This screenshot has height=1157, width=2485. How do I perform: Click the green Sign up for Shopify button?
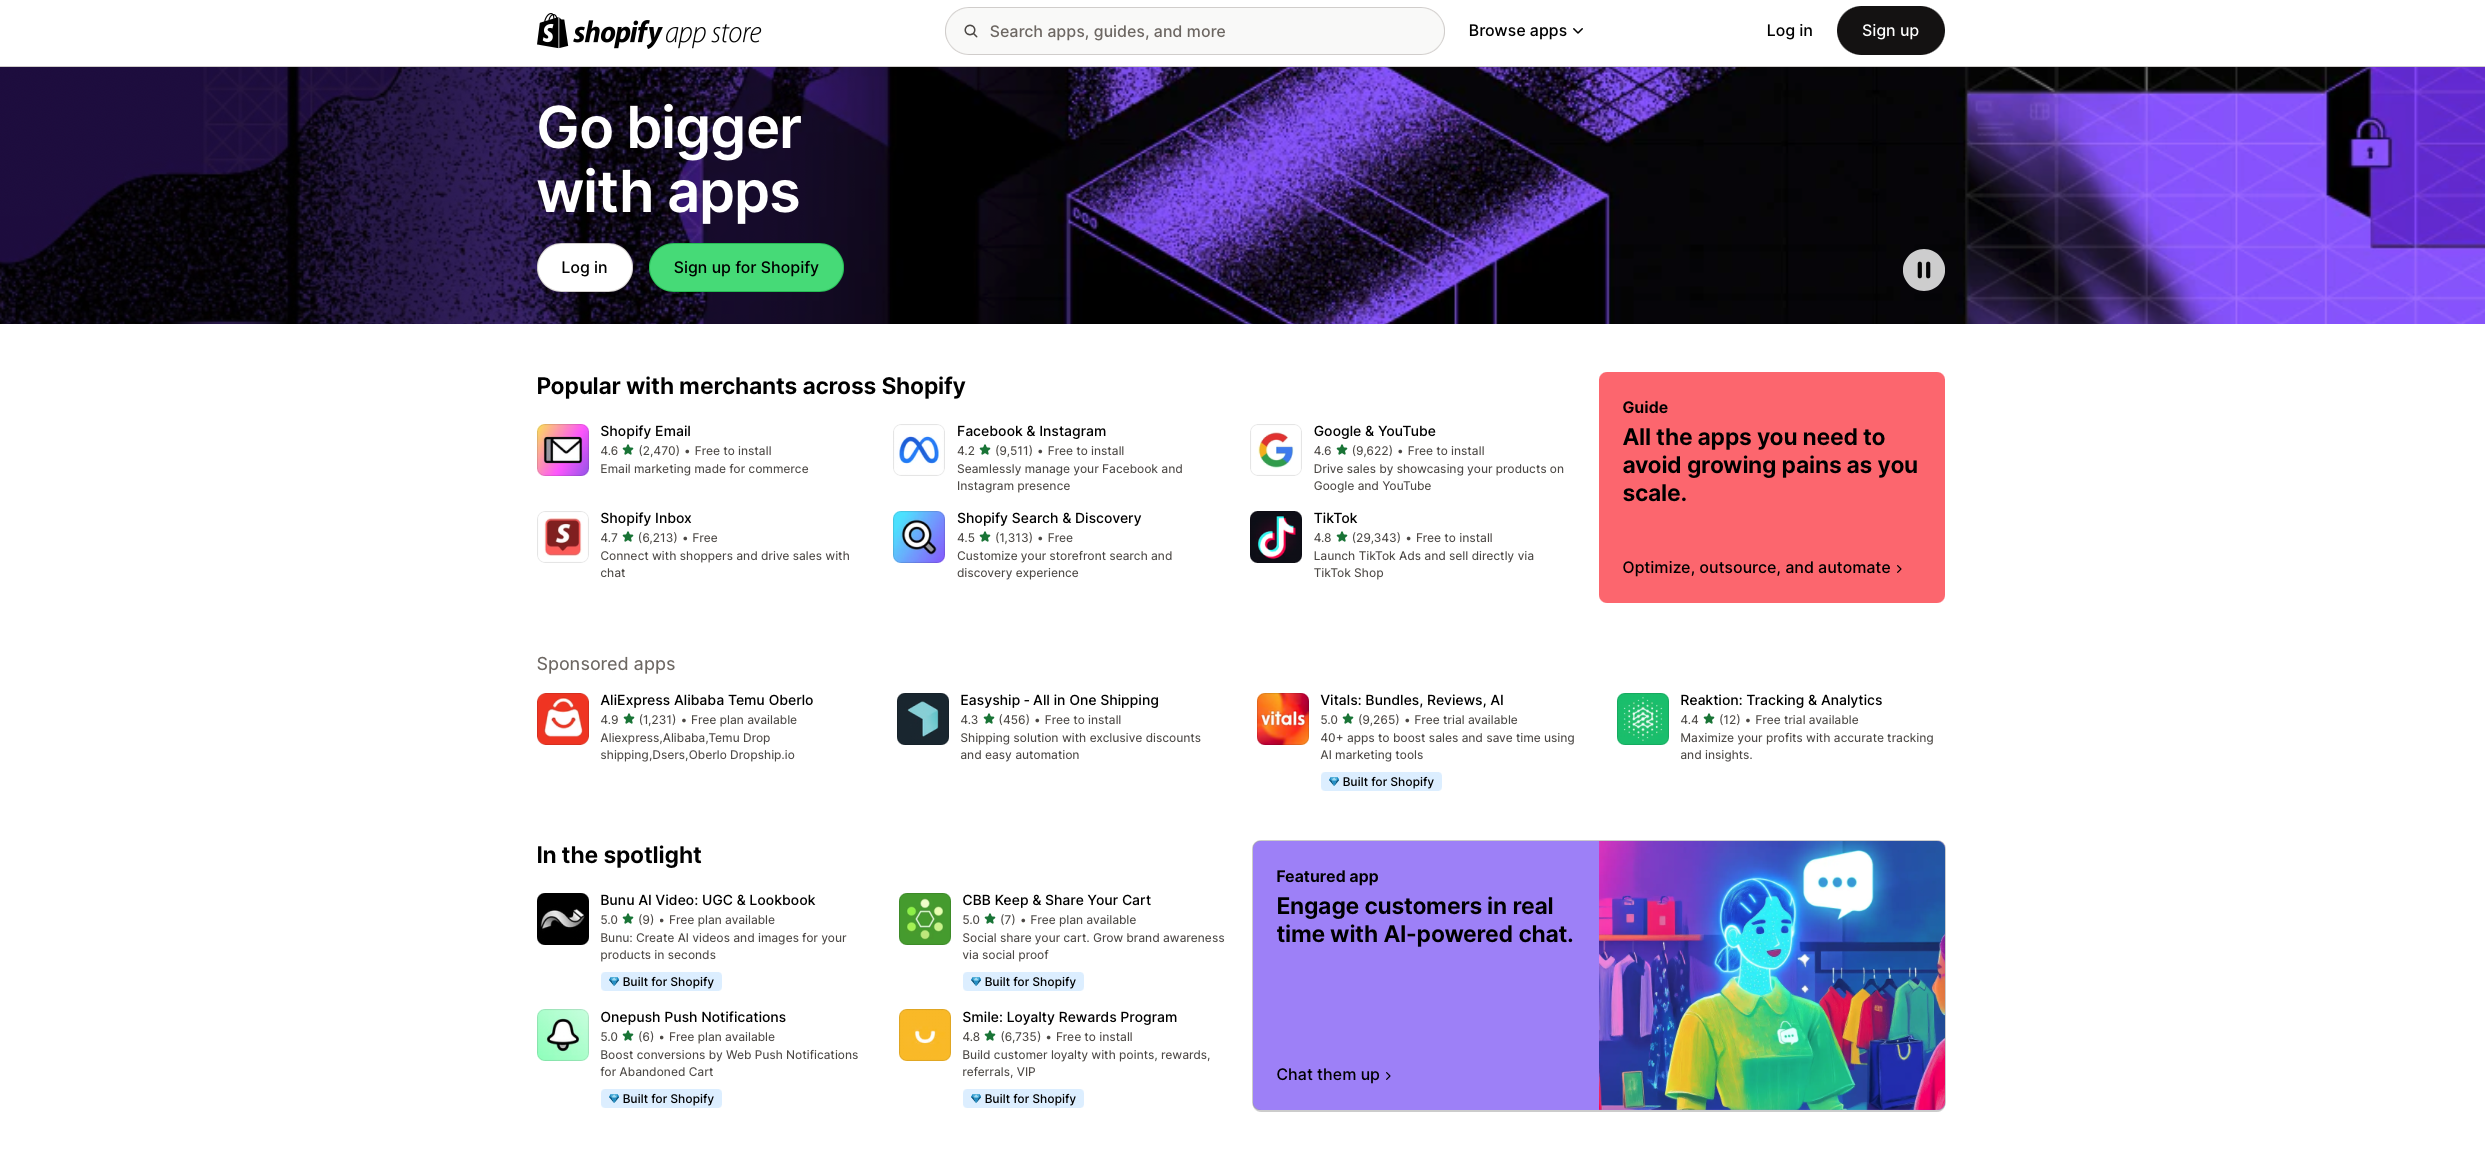[746, 268]
